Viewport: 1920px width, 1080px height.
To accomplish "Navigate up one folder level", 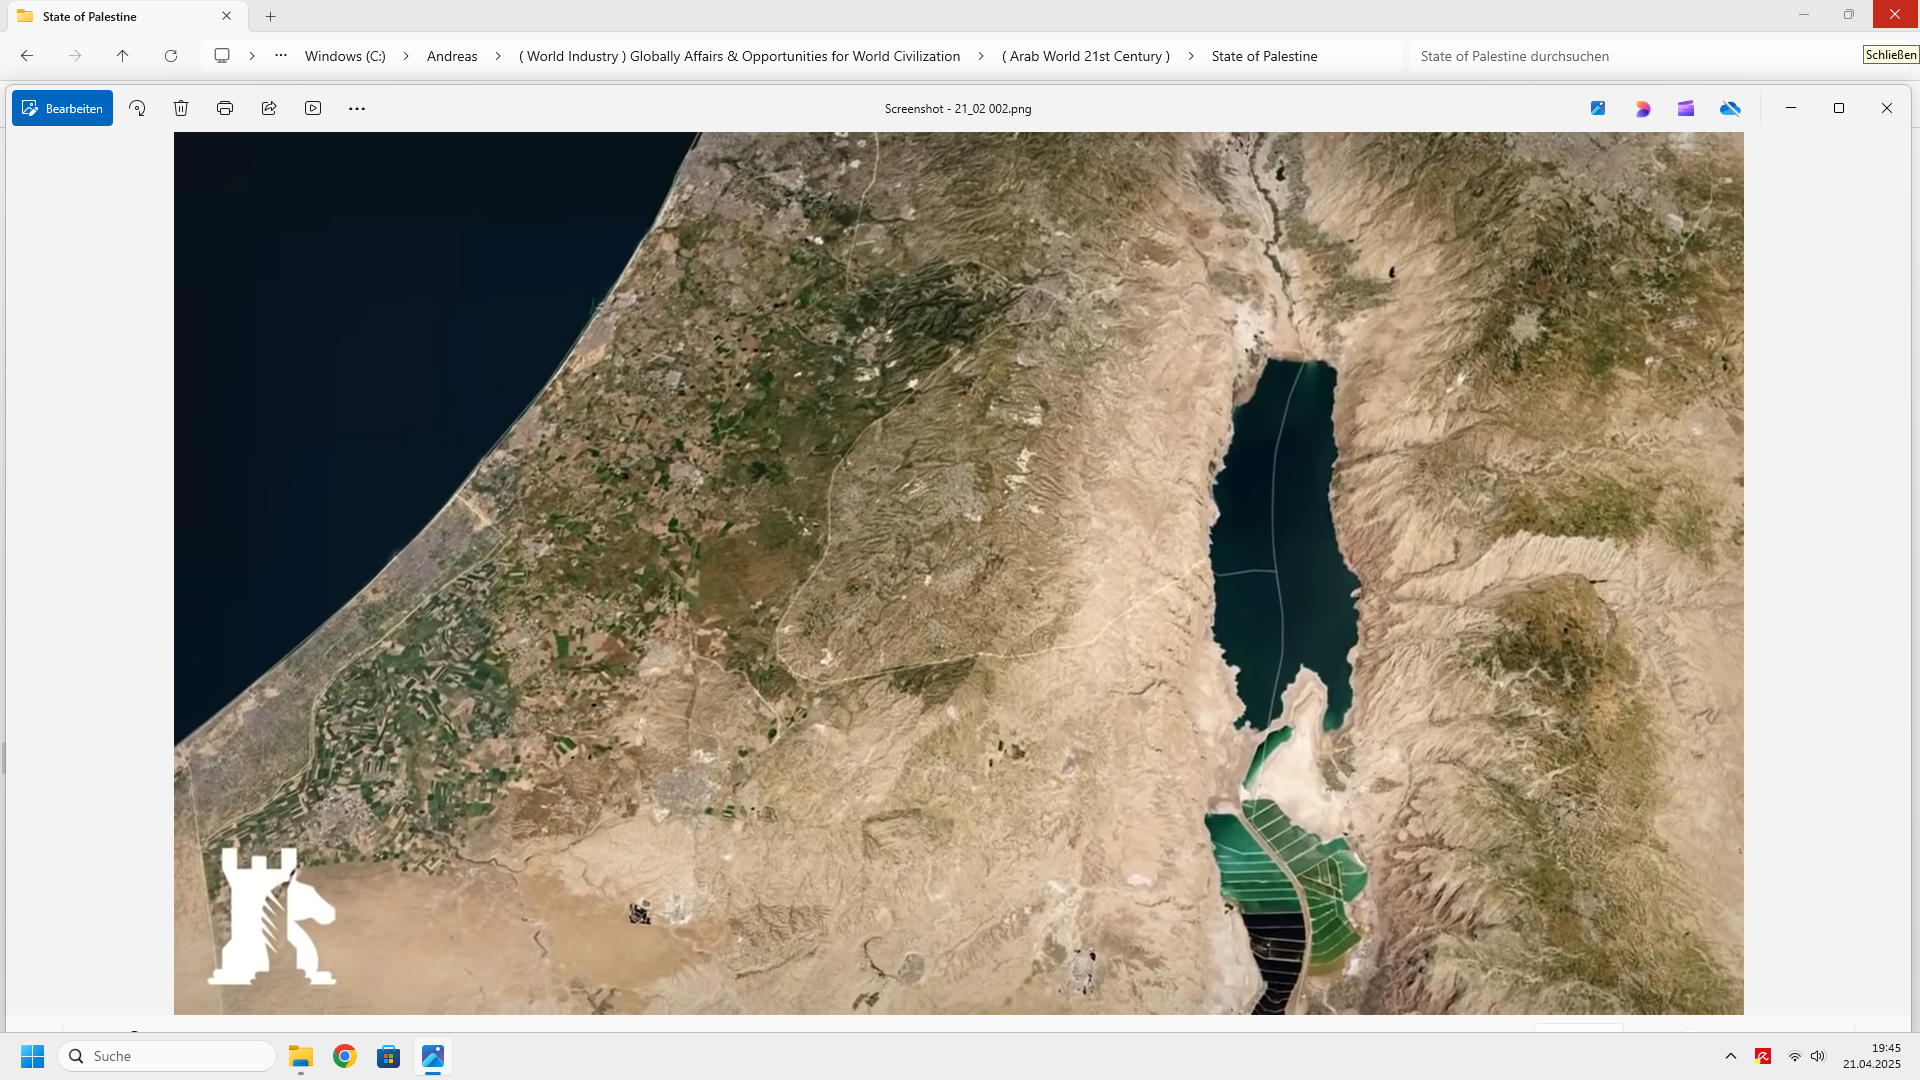I will 123,56.
